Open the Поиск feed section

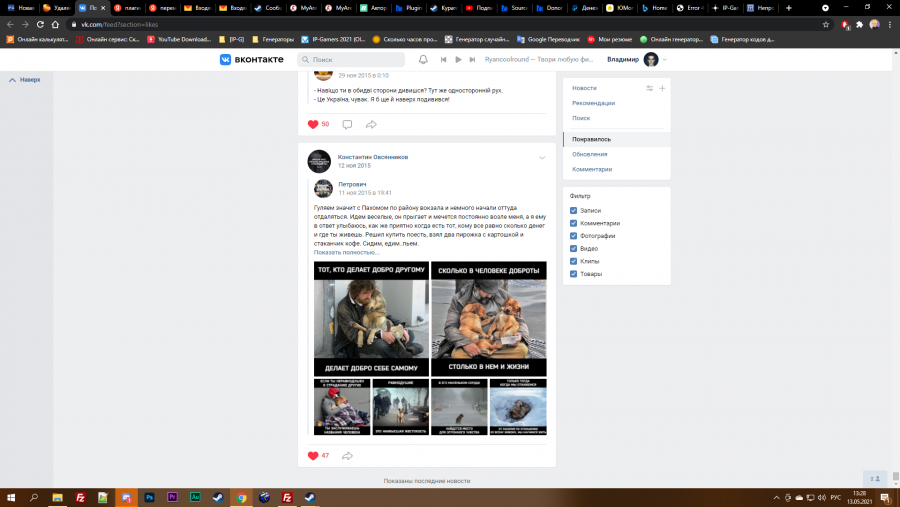[x=581, y=118]
